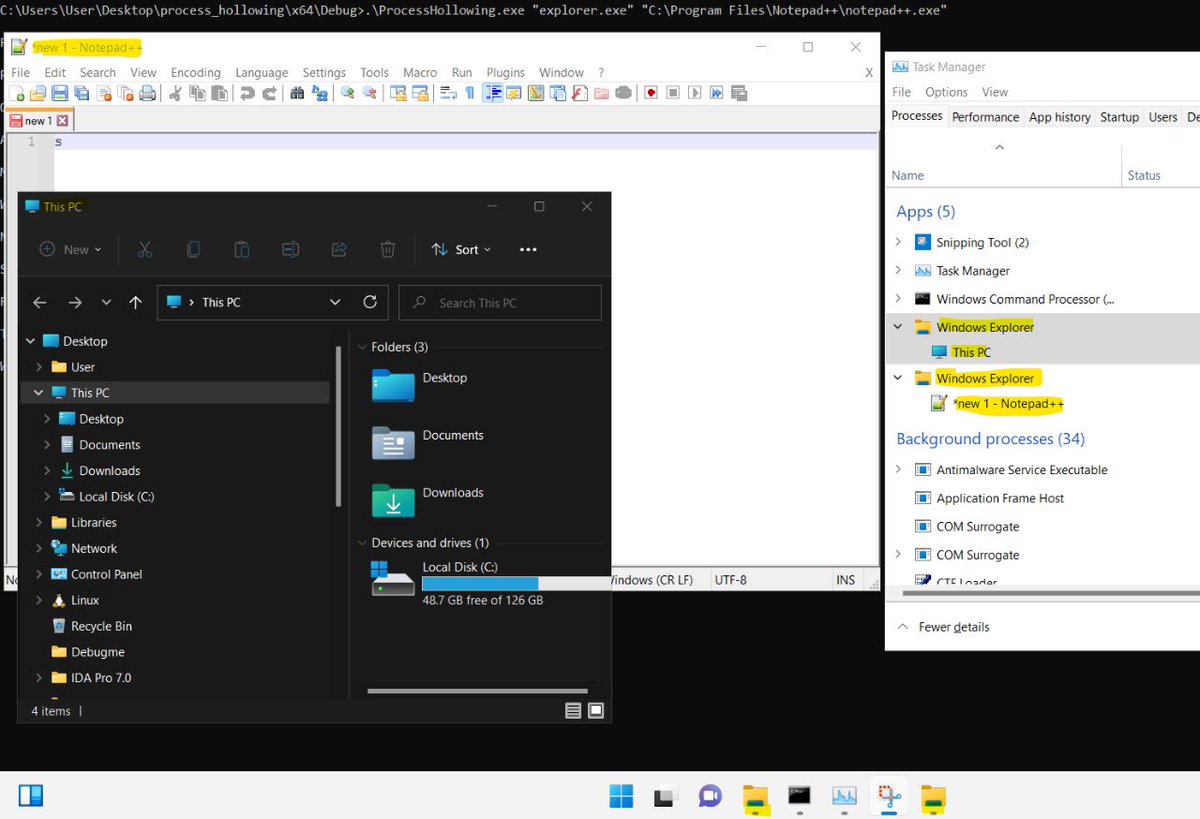Toggle INS insert mode in Notepad++ status bar
Image resolution: width=1200 pixels, height=819 pixels.
click(846, 580)
